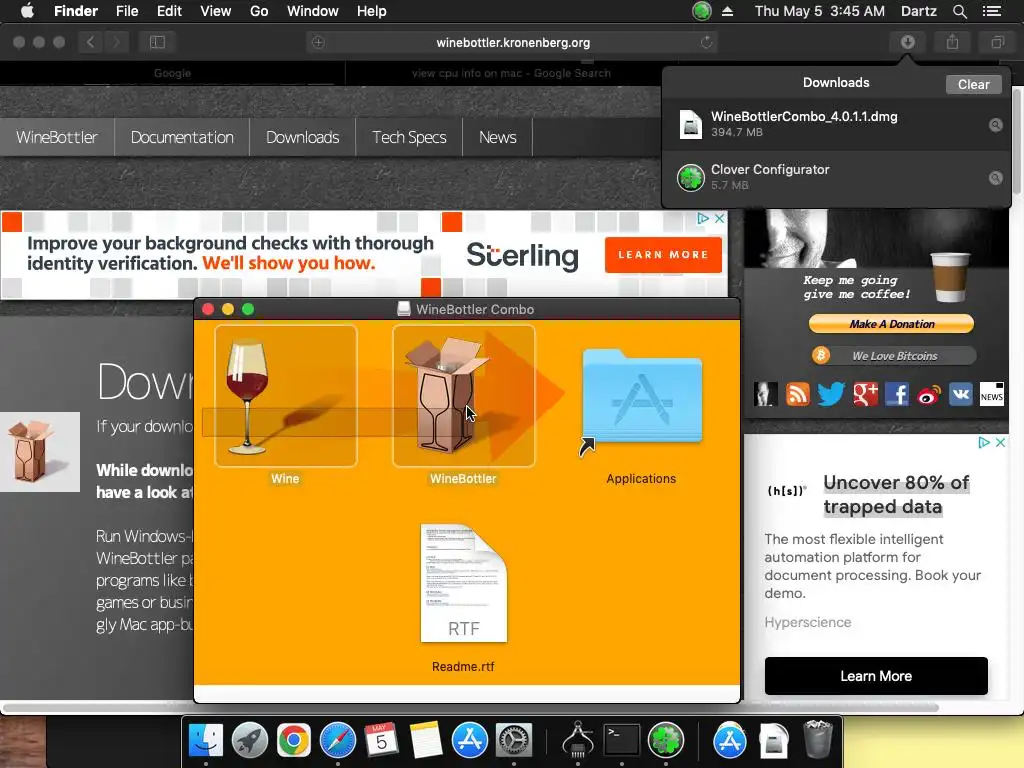Viewport: 1024px width, 768px height.
Task: Open the Apple menu
Action: pyautogui.click(x=27, y=11)
